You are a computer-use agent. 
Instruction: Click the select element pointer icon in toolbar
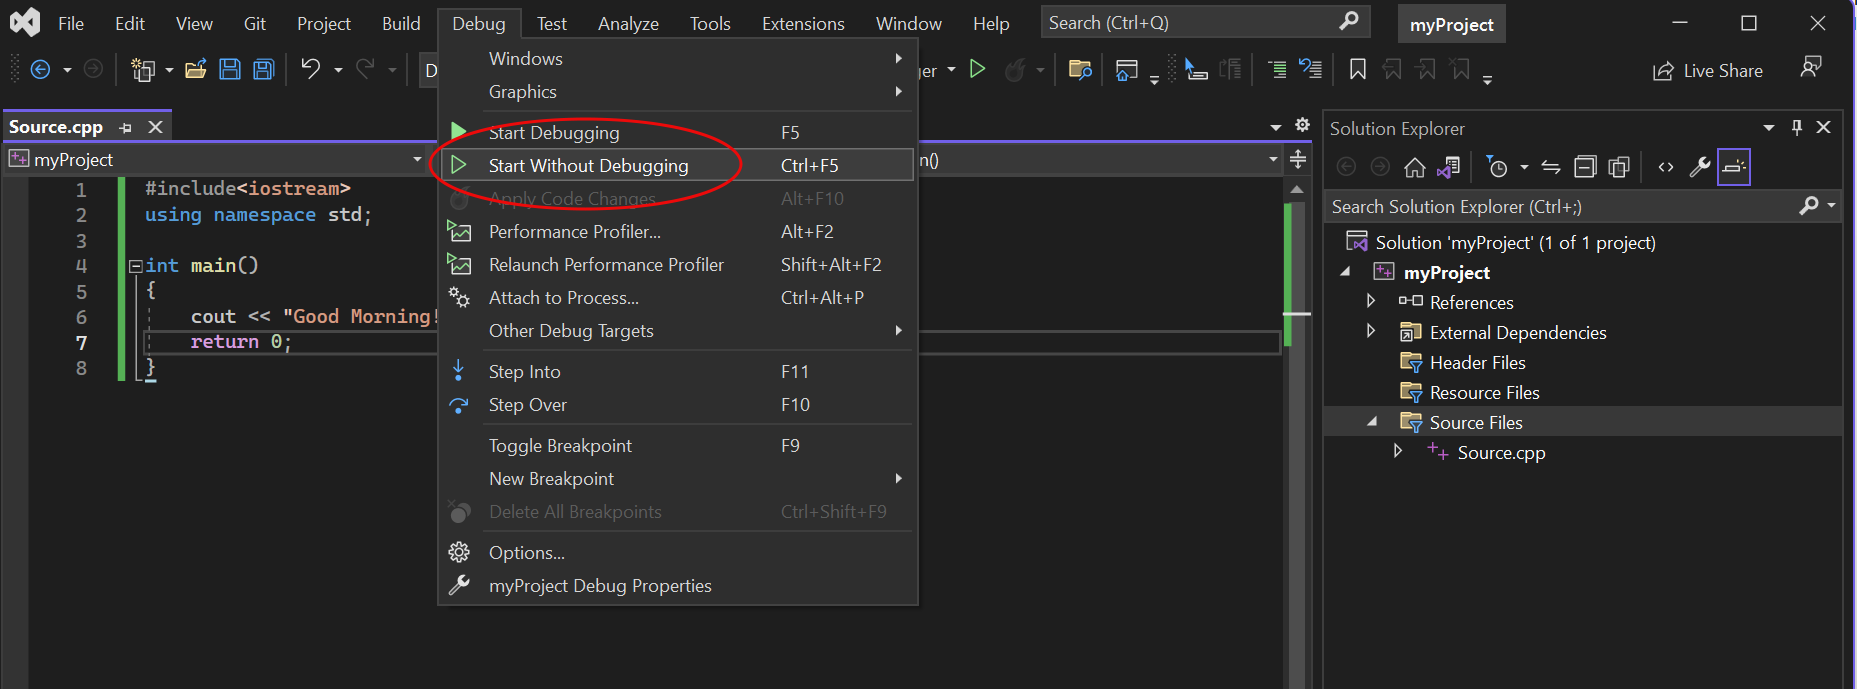(x=1196, y=69)
